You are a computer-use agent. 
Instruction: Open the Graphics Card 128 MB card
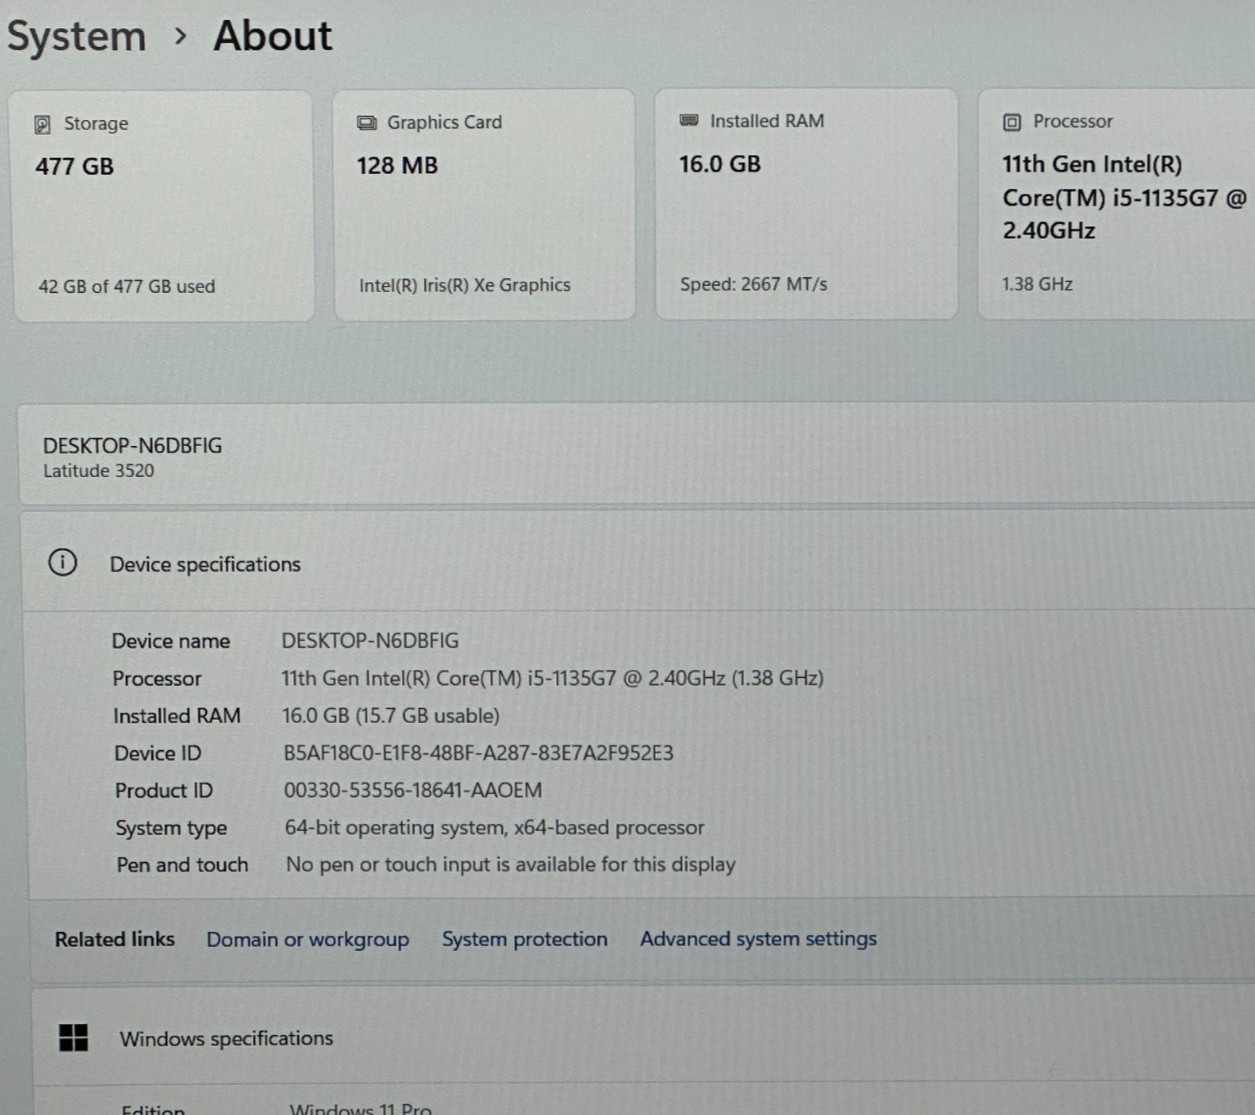pyautogui.click(x=484, y=205)
